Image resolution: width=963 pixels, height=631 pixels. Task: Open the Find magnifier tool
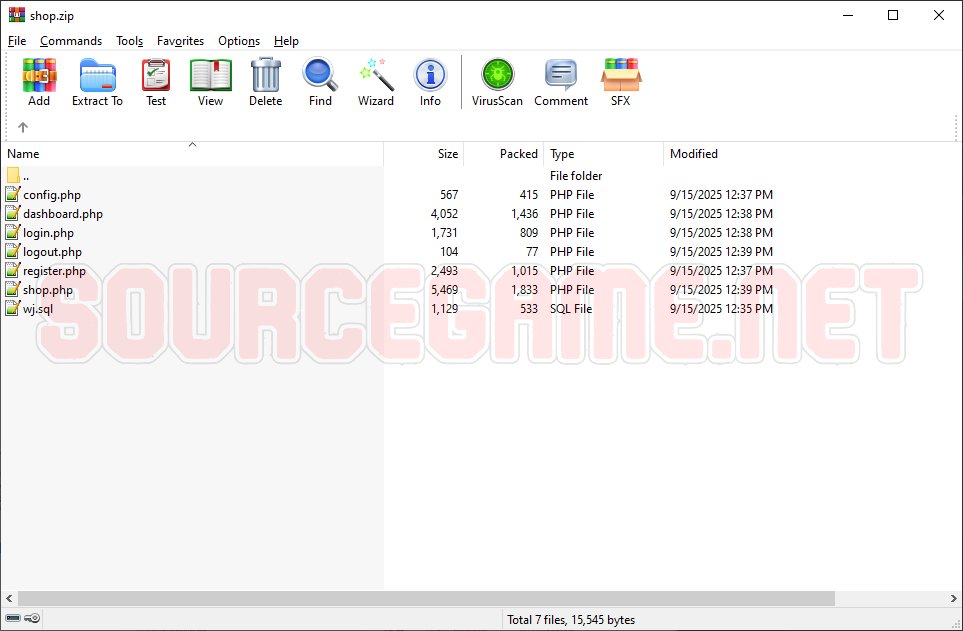click(320, 81)
